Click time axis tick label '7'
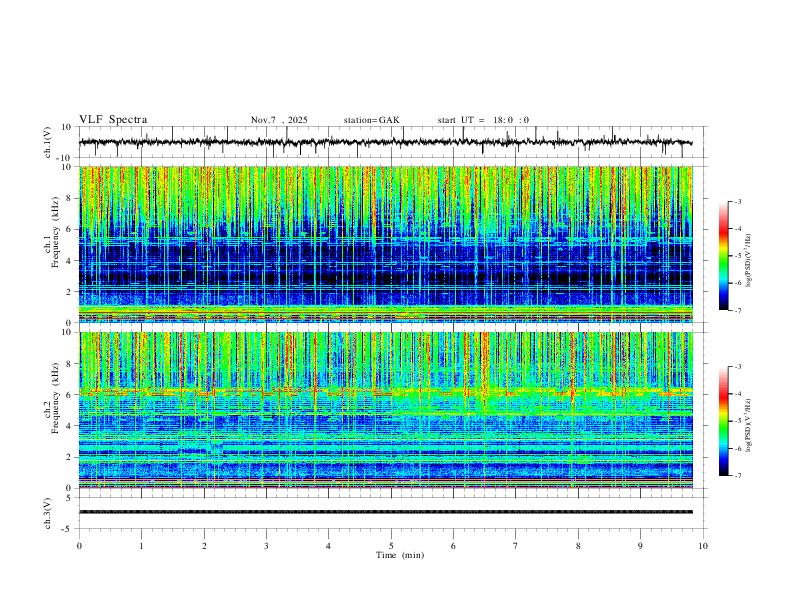Viewport: 792px width, 612px height. tap(516, 546)
